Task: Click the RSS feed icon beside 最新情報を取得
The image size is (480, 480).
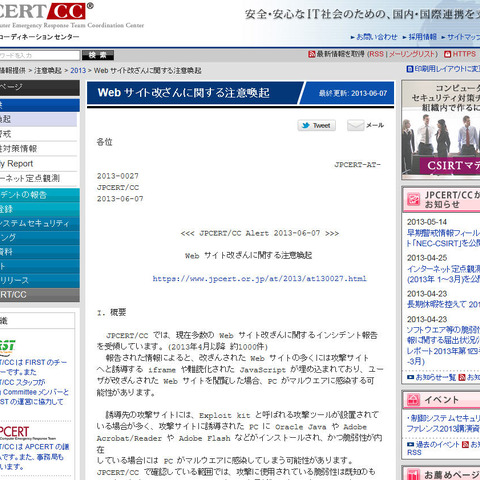Action: (x=312, y=54)
